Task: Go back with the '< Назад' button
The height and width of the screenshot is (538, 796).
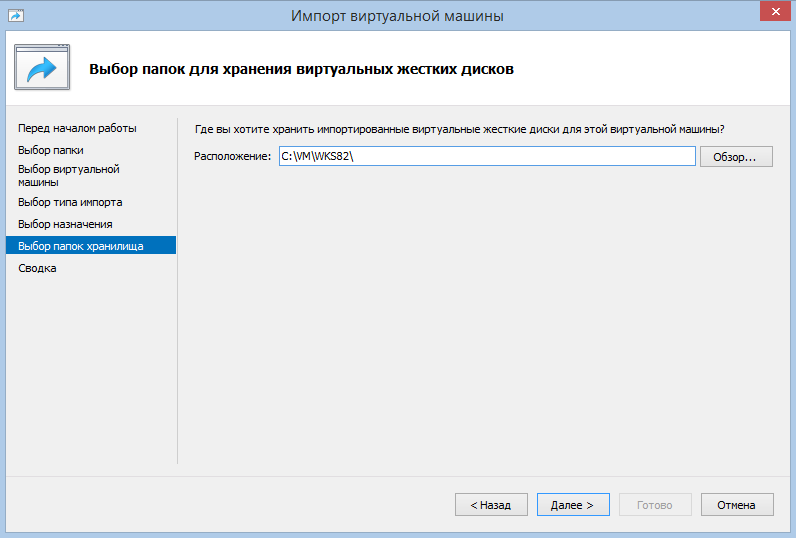Action: (x=491, y=505)
